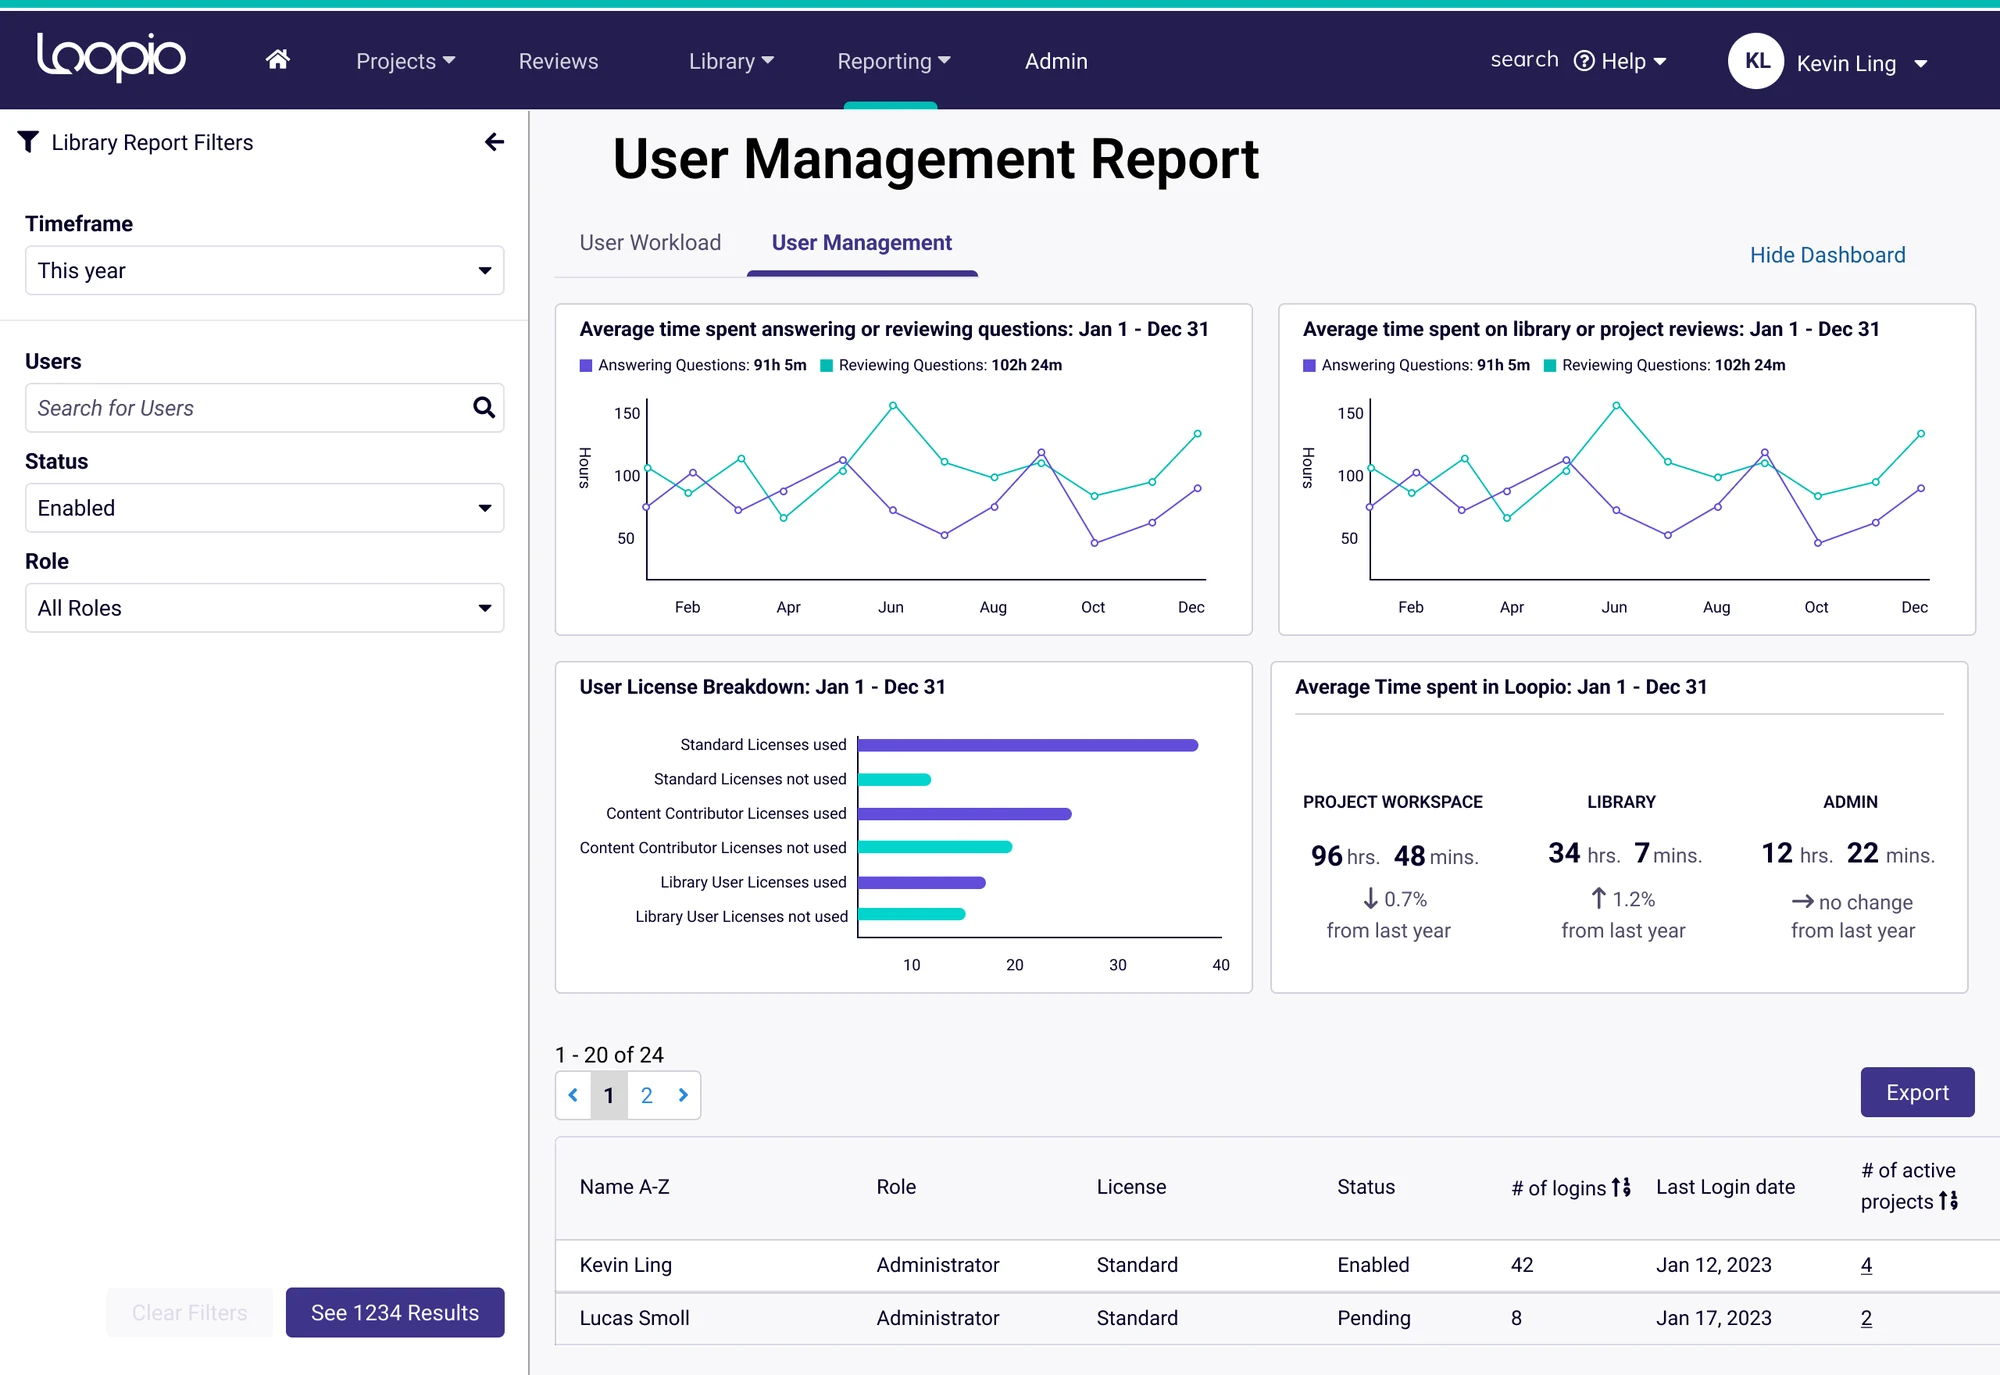
Task: Click the filter funnel icon
Action: point(28,142)
